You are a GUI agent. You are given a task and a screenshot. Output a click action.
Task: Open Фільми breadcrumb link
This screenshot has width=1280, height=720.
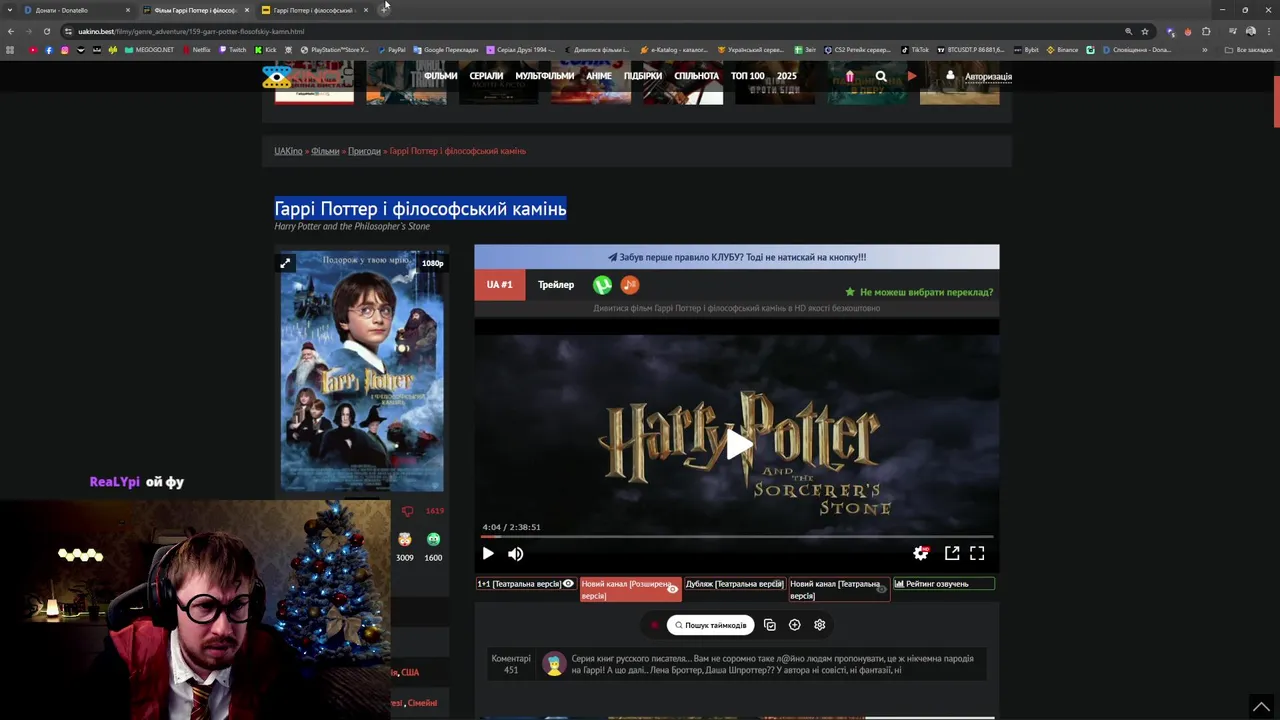(325, 151)
